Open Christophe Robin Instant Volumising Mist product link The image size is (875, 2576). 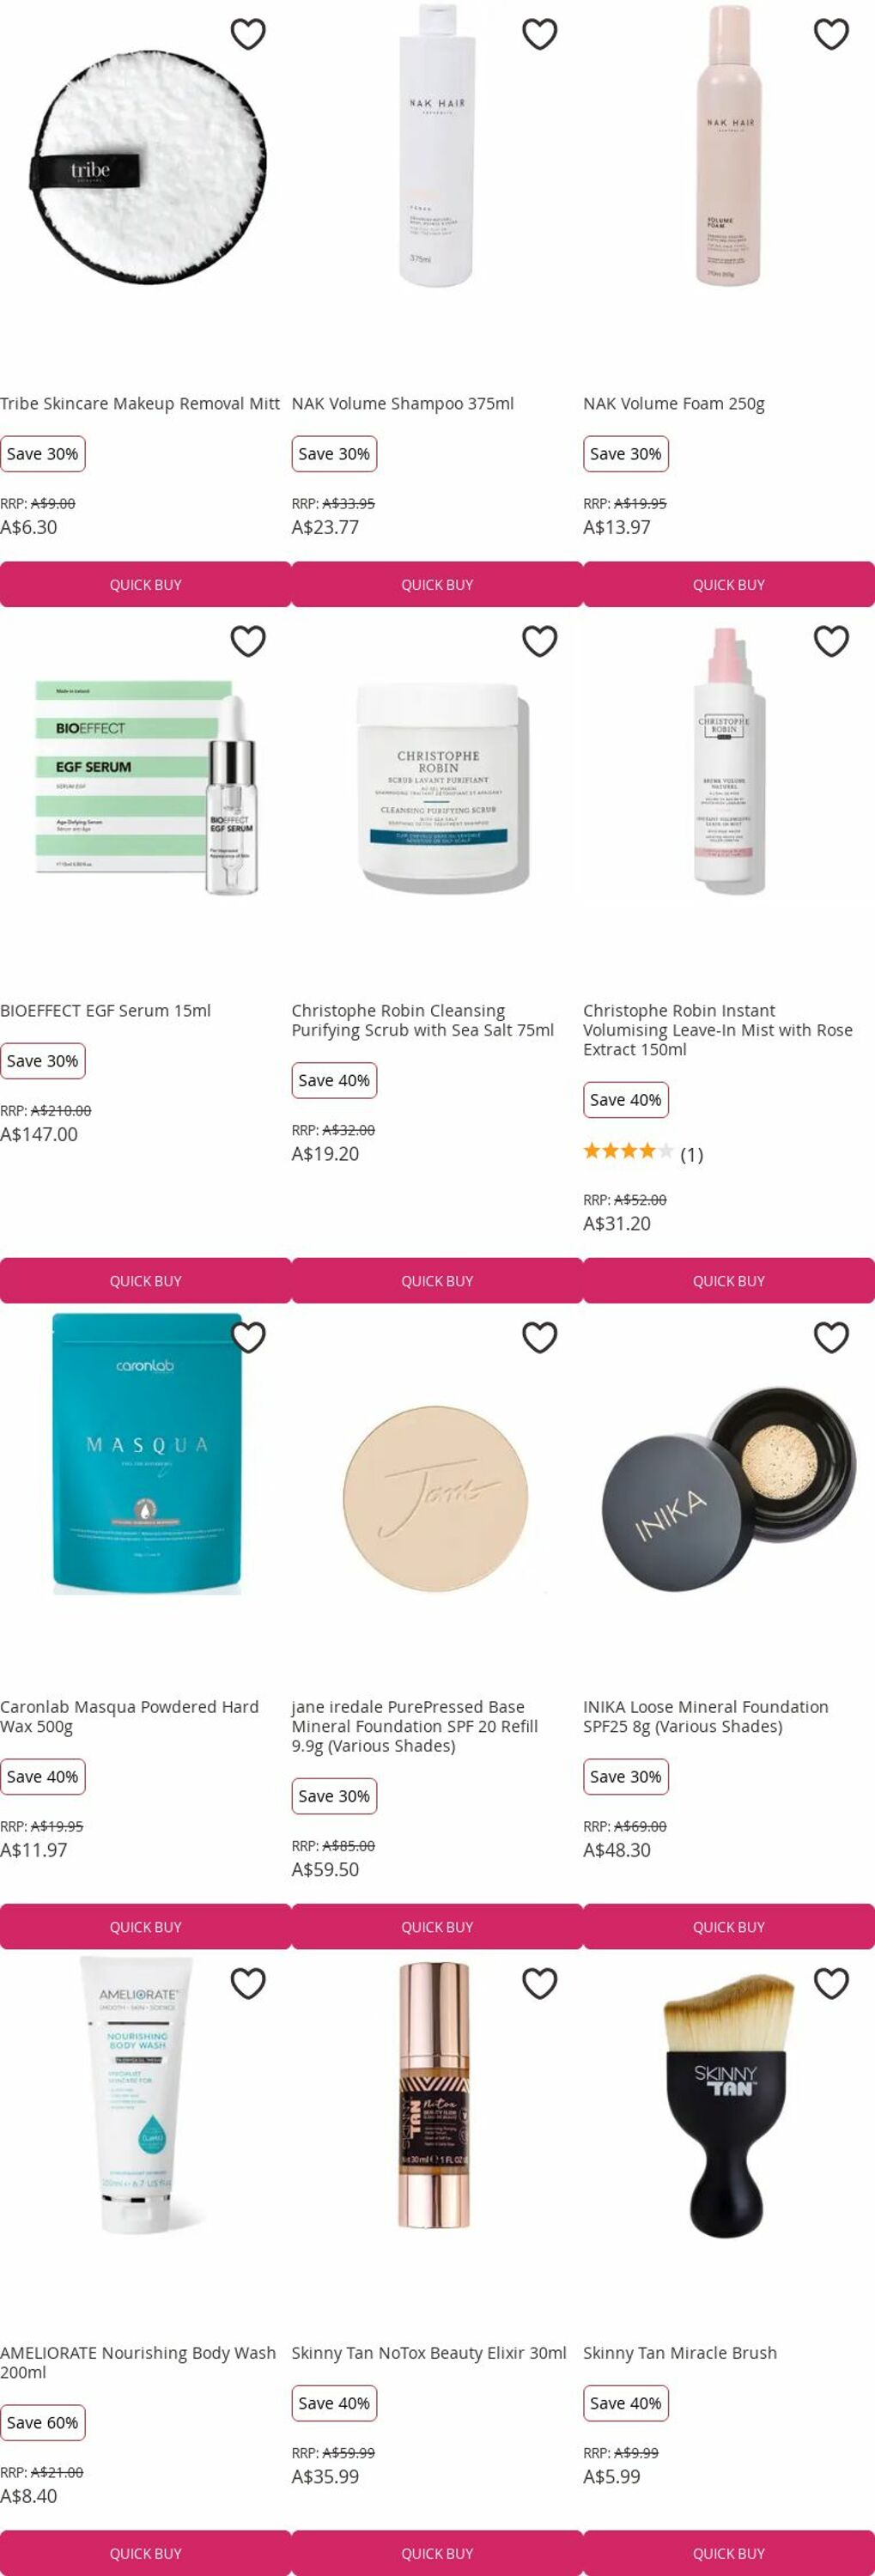click(718, 1030)
